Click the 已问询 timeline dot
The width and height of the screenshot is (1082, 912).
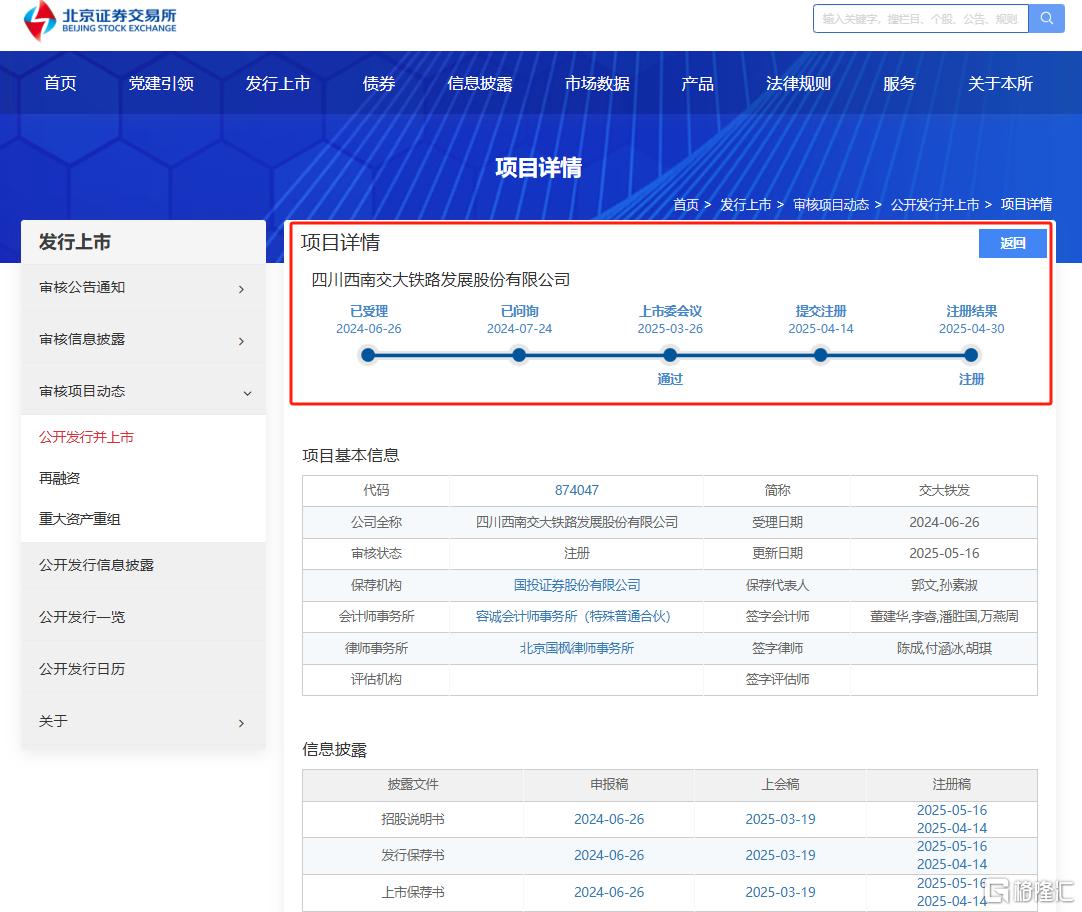click(519, 355)
